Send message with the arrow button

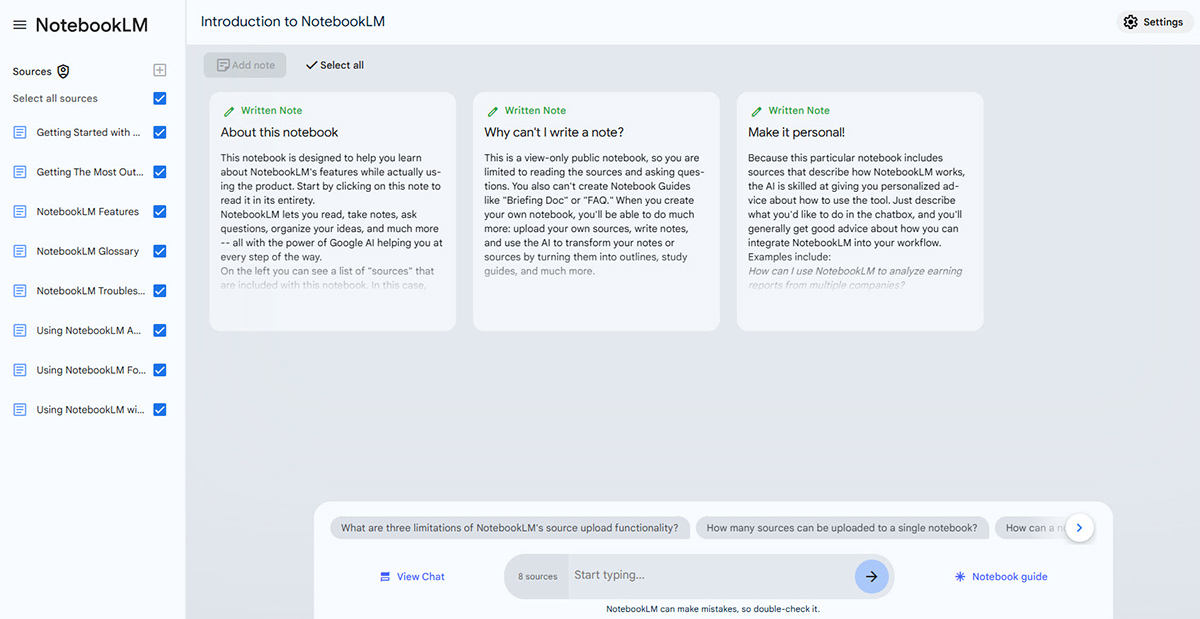871,576
